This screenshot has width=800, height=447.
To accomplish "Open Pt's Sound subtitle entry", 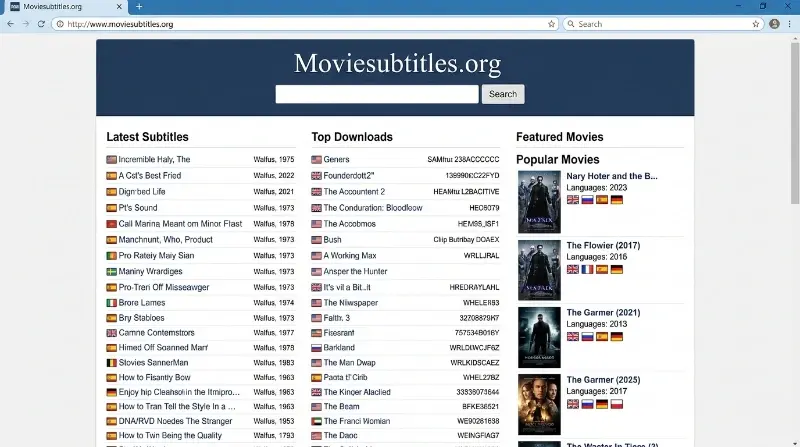I will (138, 208).
